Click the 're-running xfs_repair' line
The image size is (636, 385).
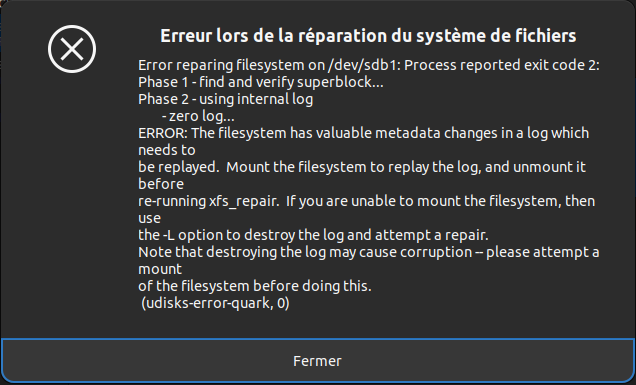(x=366, y=201)
